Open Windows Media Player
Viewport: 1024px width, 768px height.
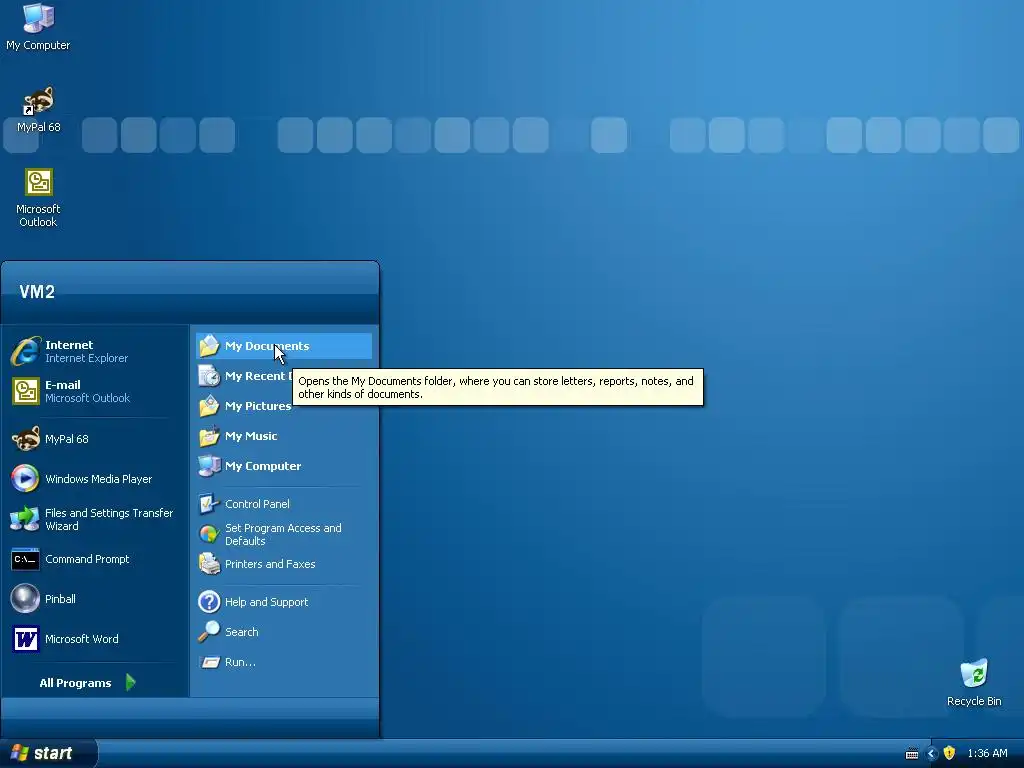pos(95,479)
